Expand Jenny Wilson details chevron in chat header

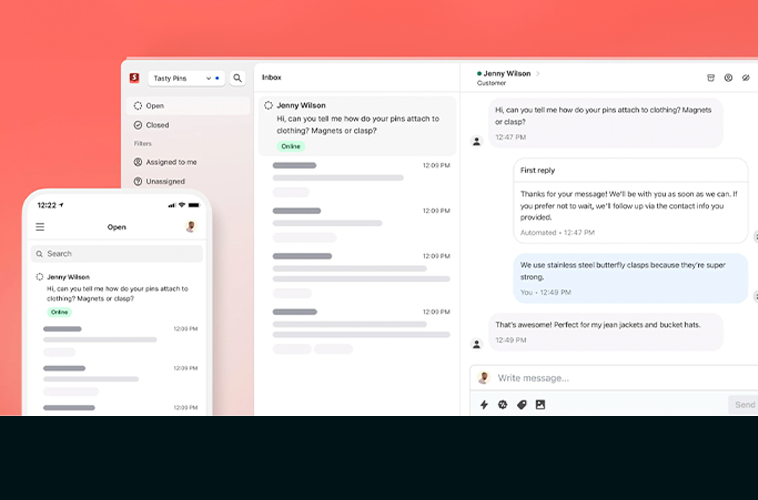click(x=538, y=73)
